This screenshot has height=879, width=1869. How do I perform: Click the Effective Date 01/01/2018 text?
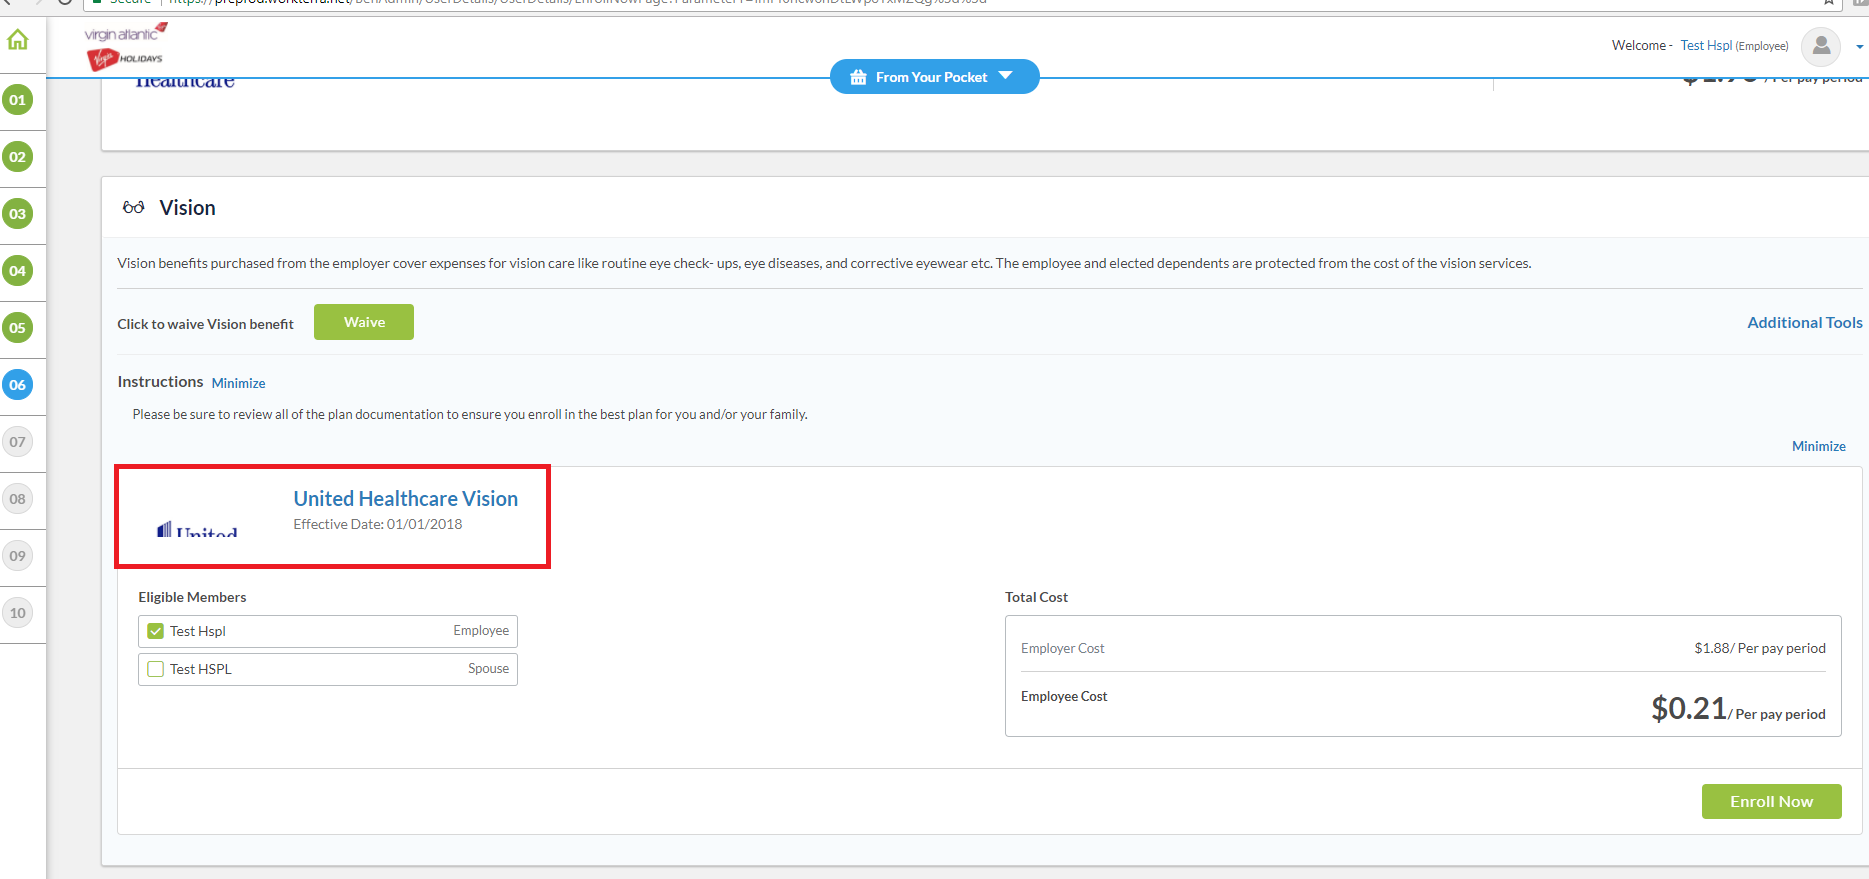tap(378, 524)
